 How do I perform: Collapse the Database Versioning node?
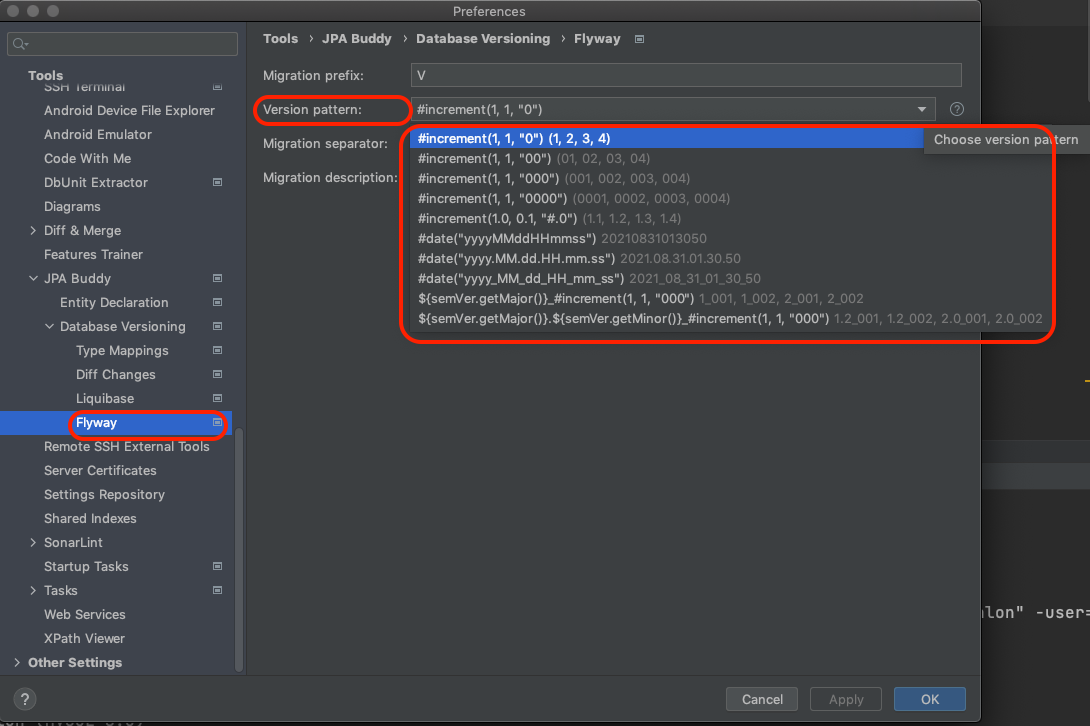pos(49,326)
